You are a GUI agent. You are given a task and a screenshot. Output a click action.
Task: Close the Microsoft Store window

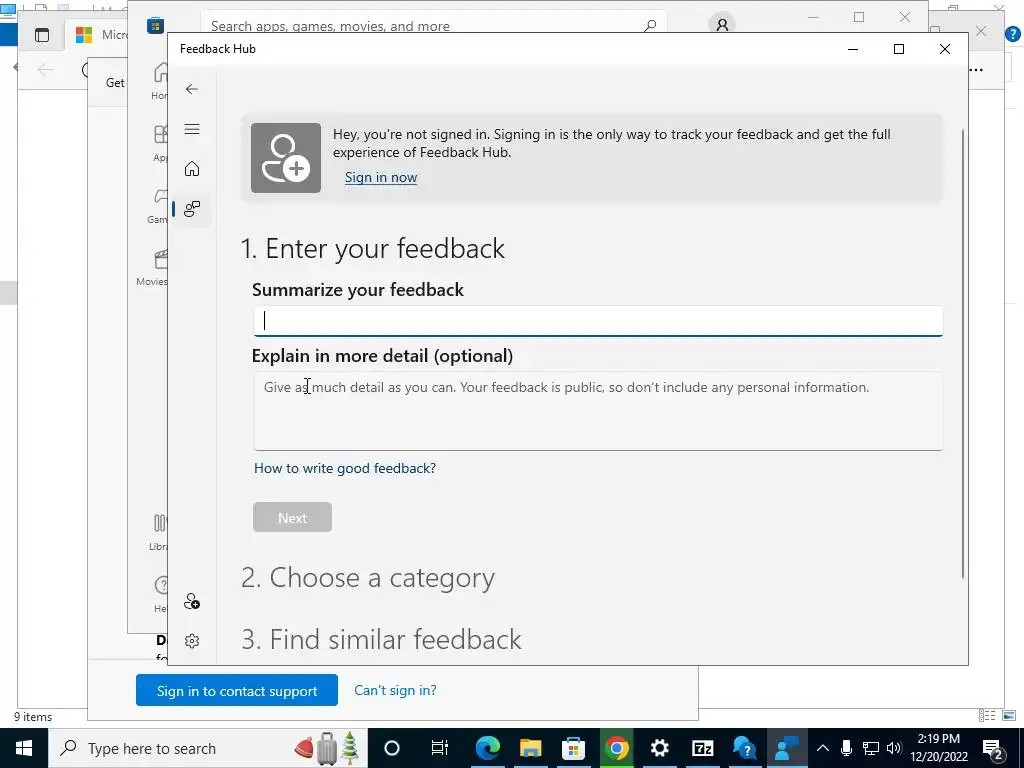click(x=904, y=17)
